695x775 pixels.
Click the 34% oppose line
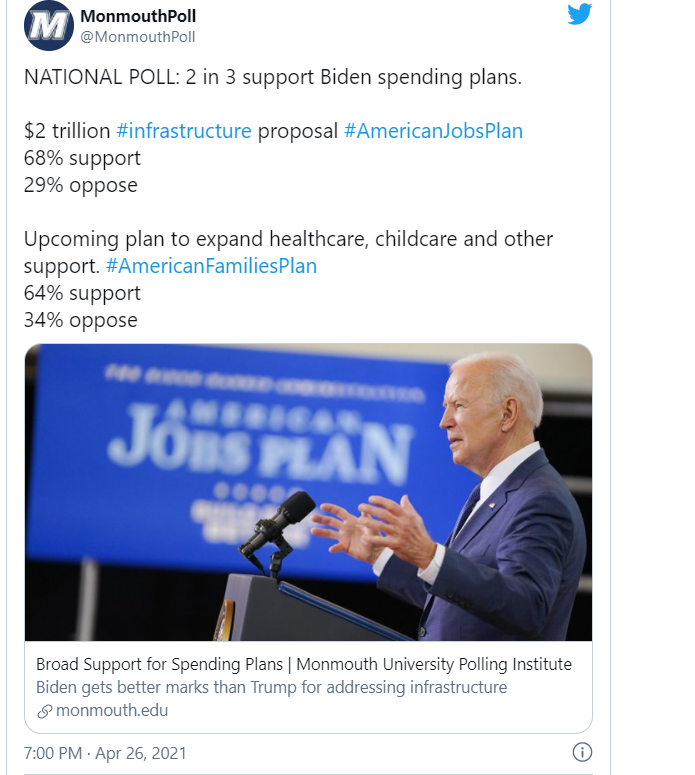coord(80,320)
